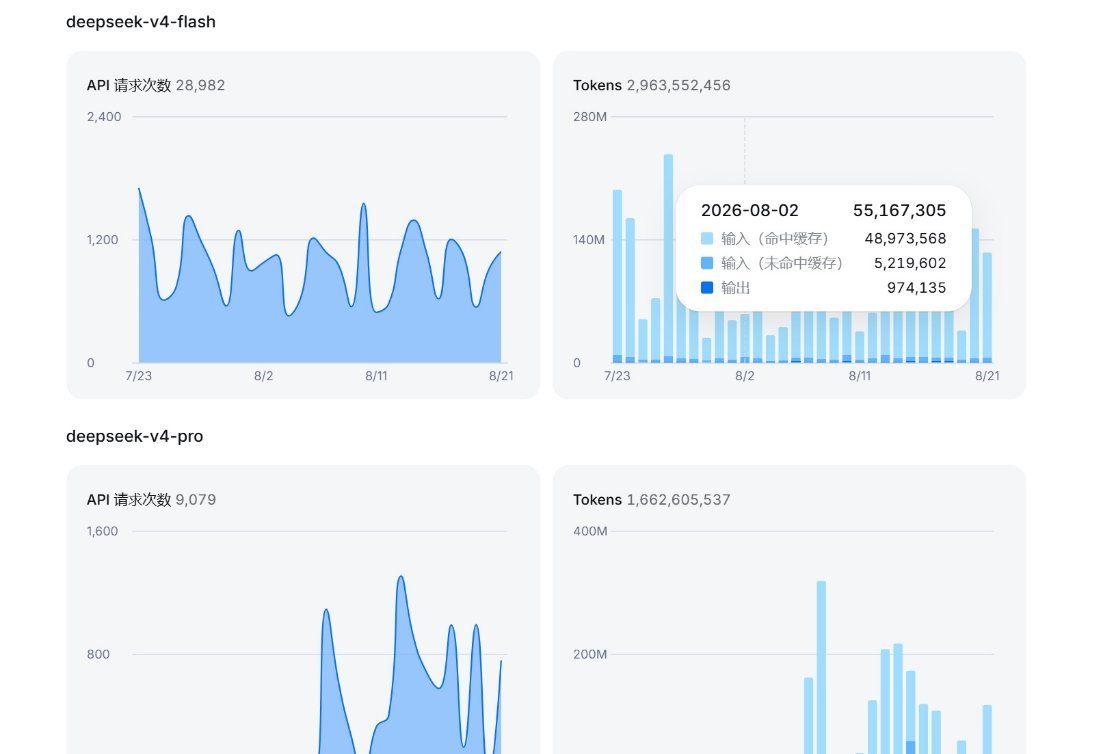Click the last bar in flash Tokens chart
Viewport: 1116px width, 754px height.
[x=987, y=308]
